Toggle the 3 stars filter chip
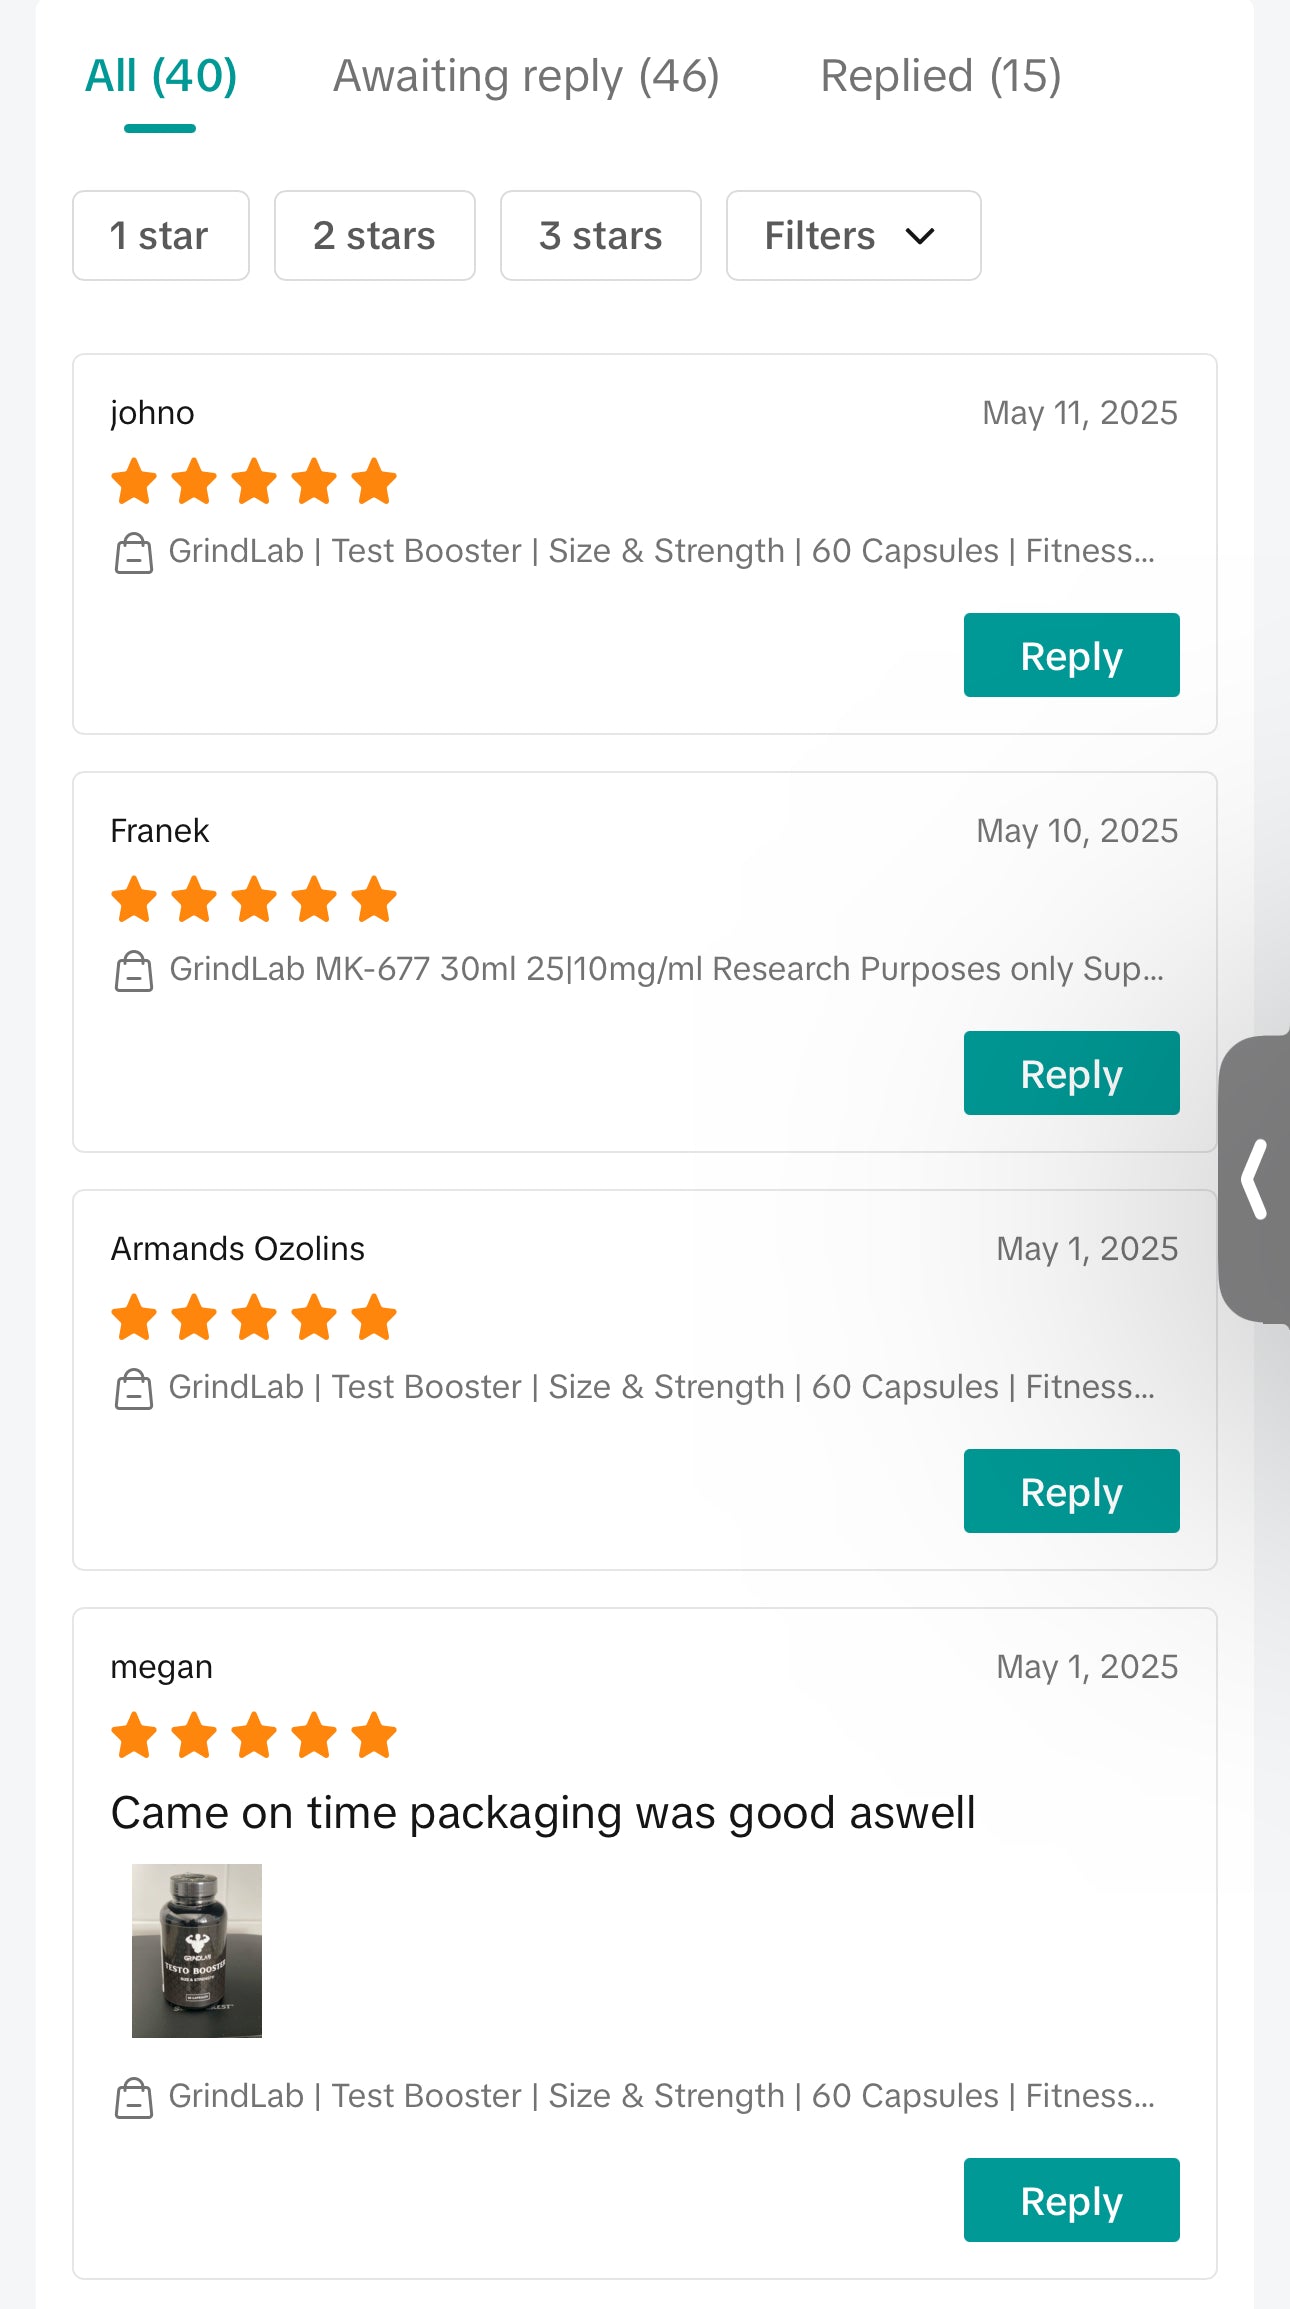 (600, 236)
